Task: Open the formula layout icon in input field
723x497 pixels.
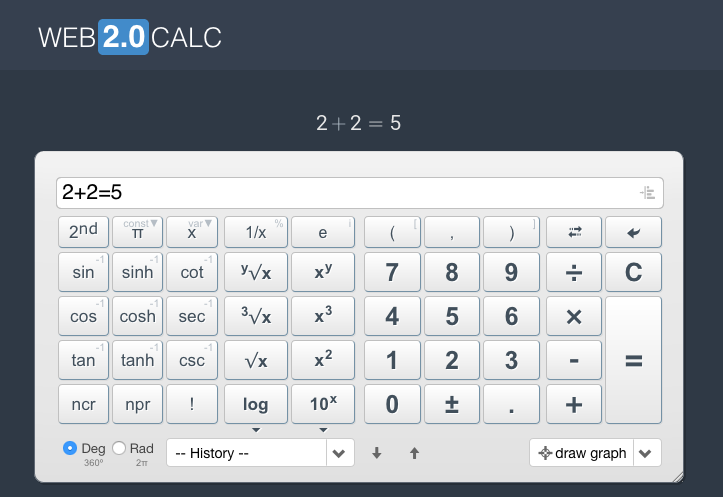Action: (647, 192)
